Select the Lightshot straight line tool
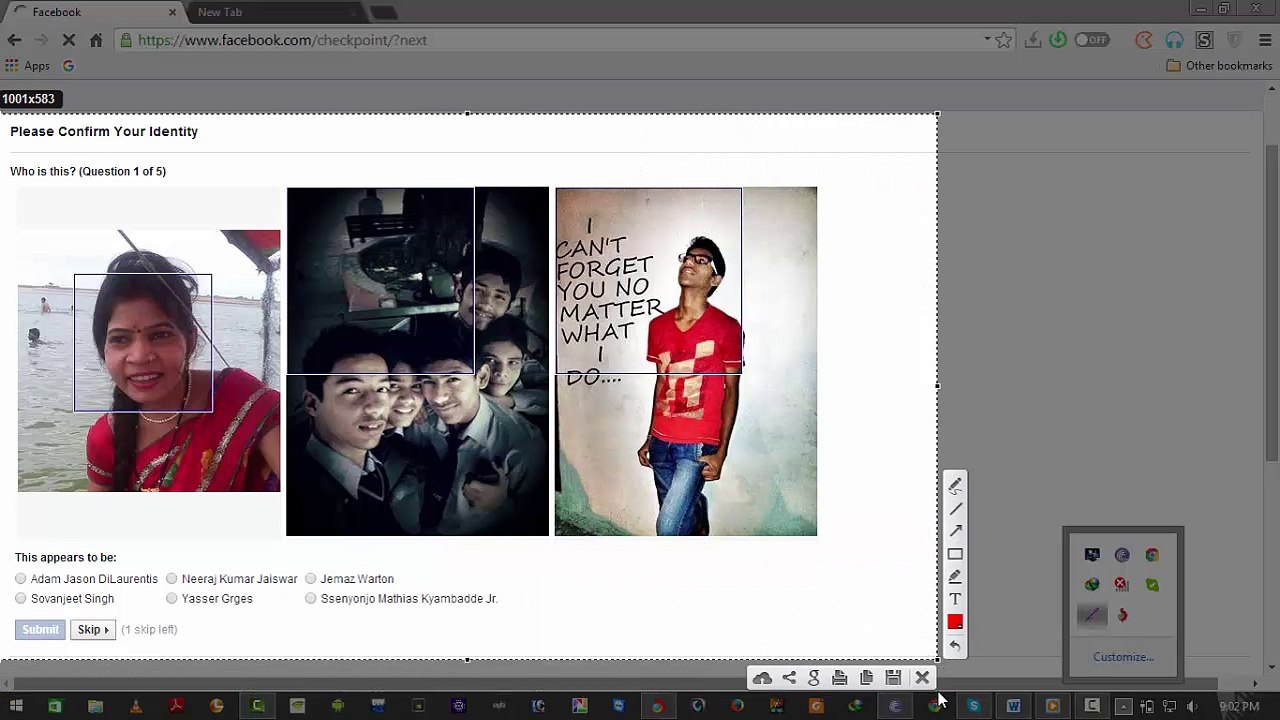 (x=955, y=508)
